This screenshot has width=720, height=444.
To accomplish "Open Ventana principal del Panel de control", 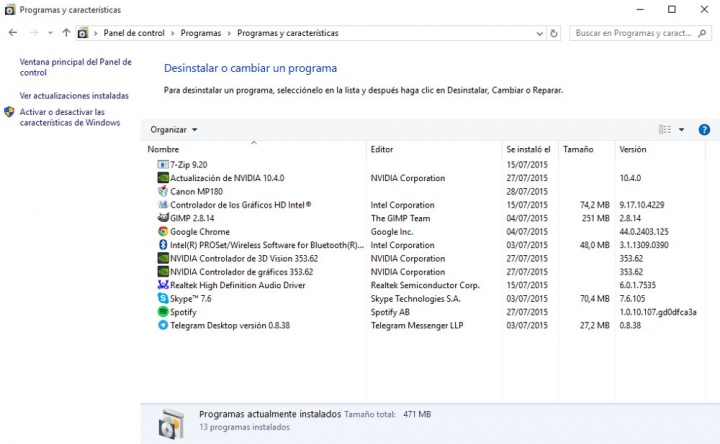I will [75, 67].
